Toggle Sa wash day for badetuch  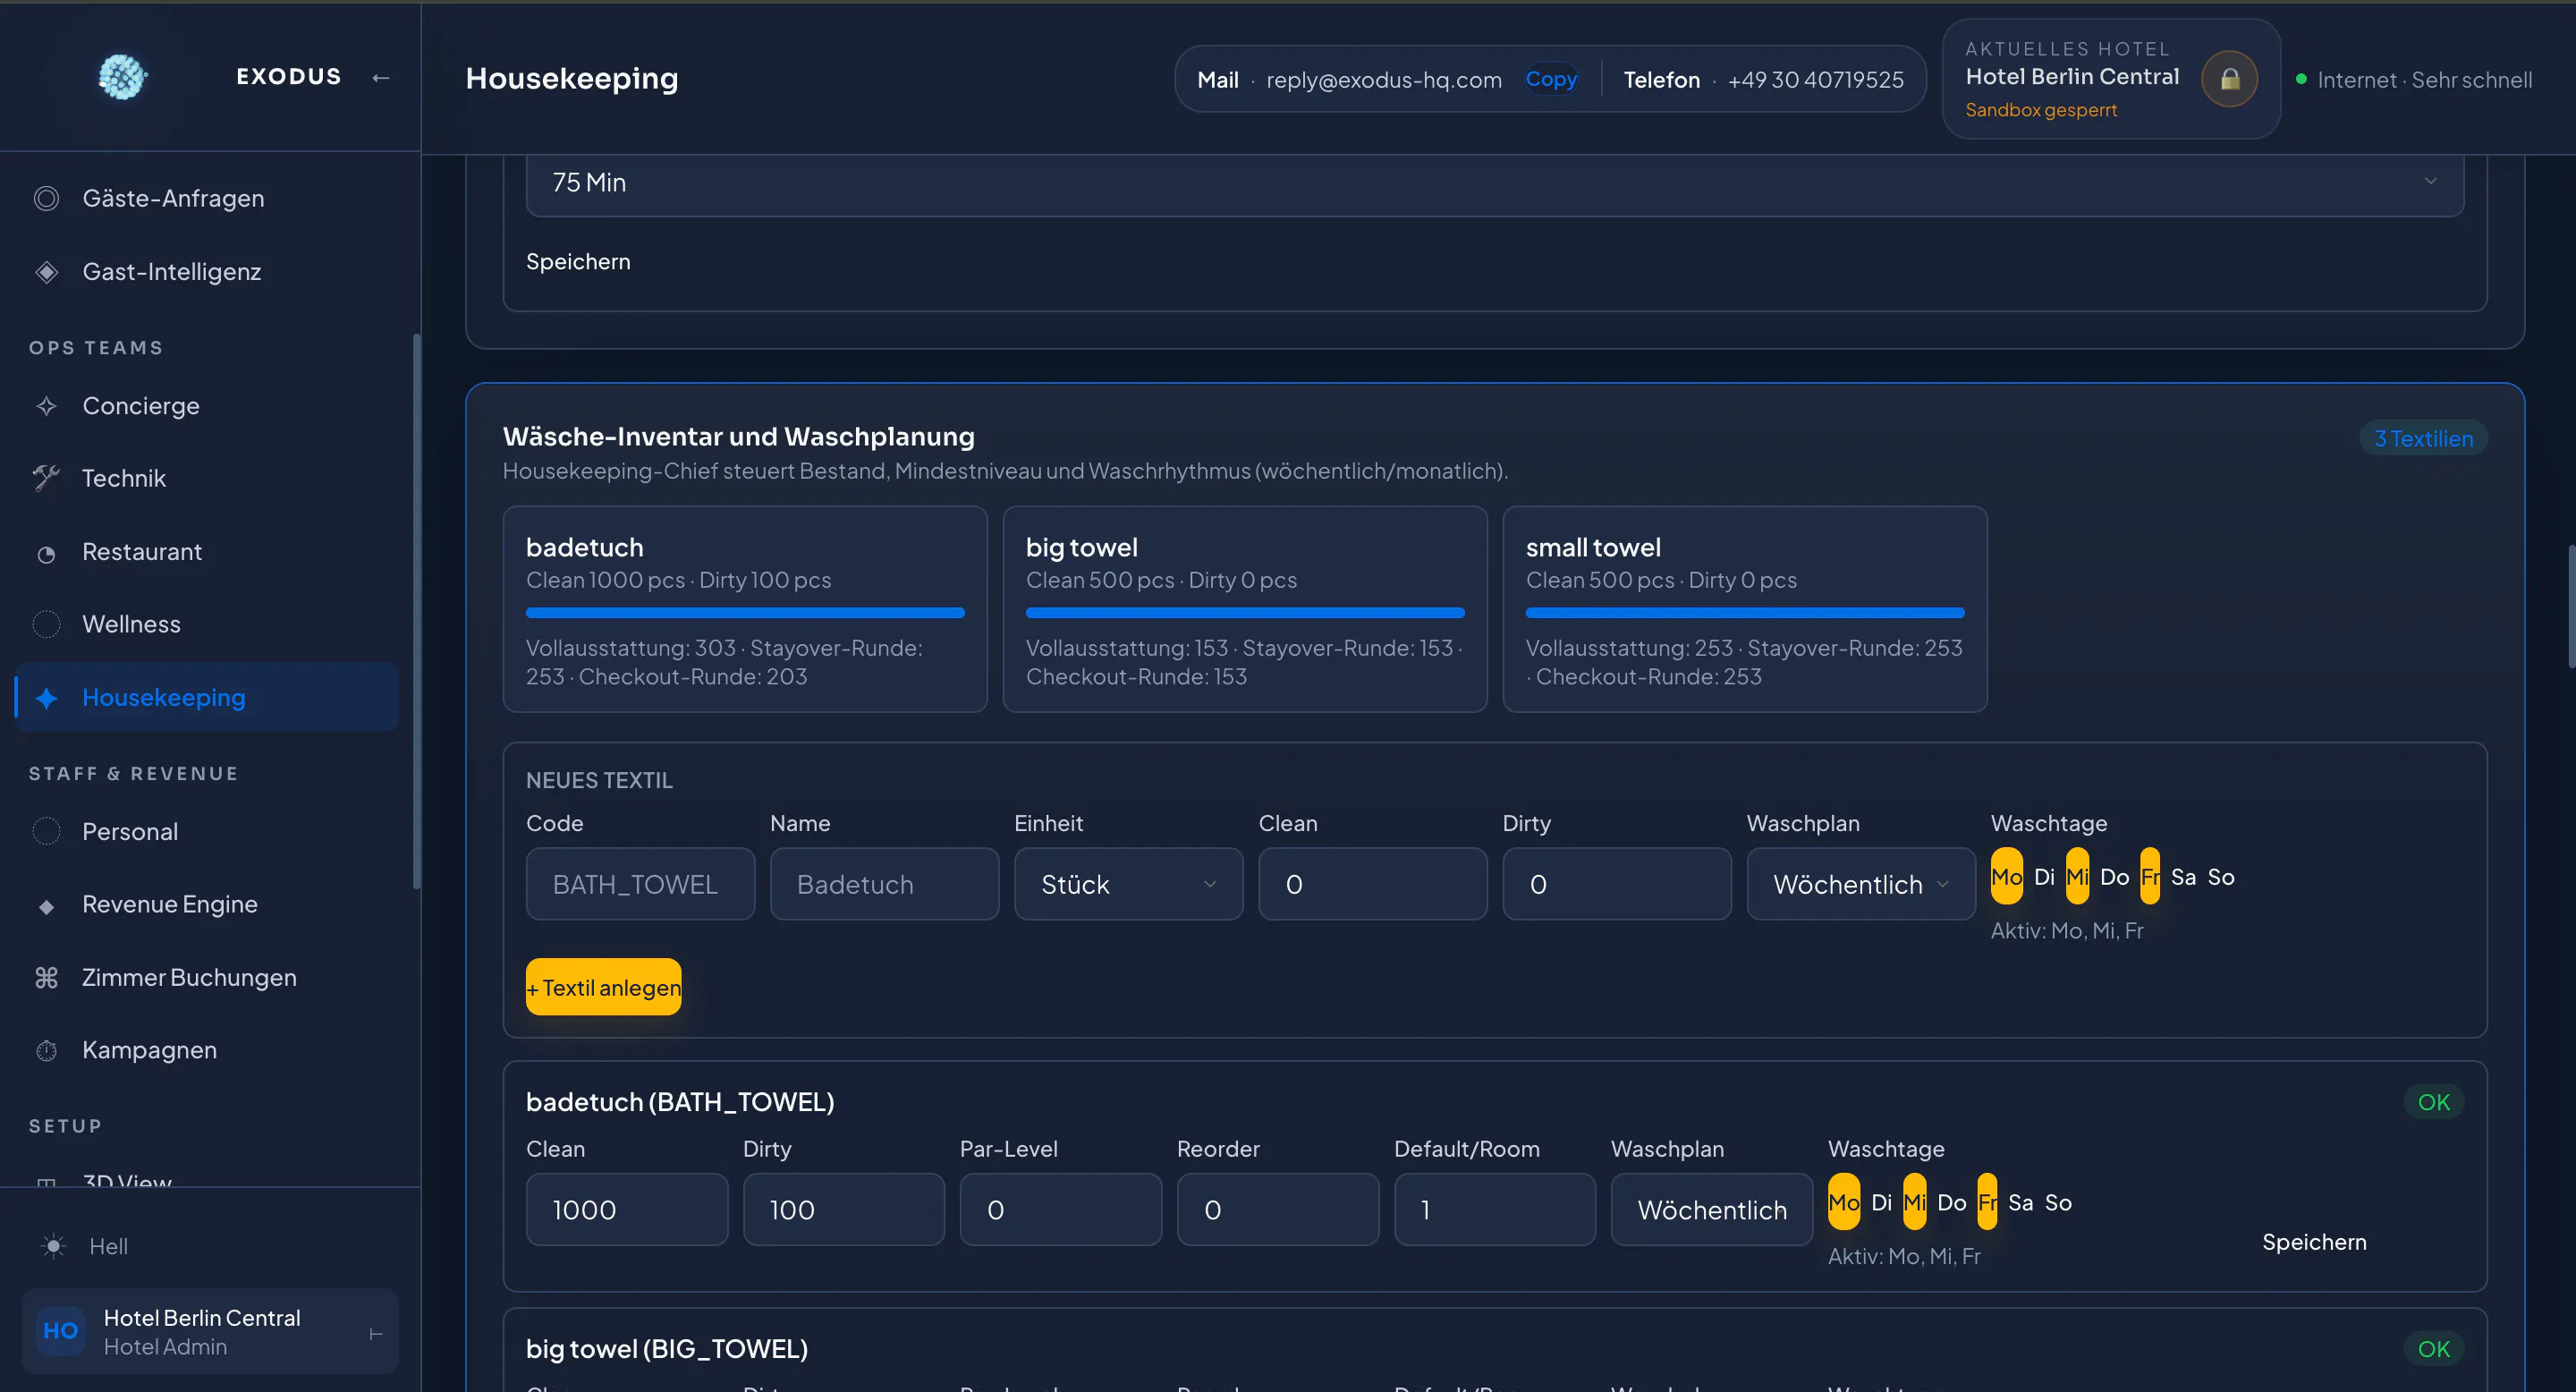(x=2020, y=1202)
